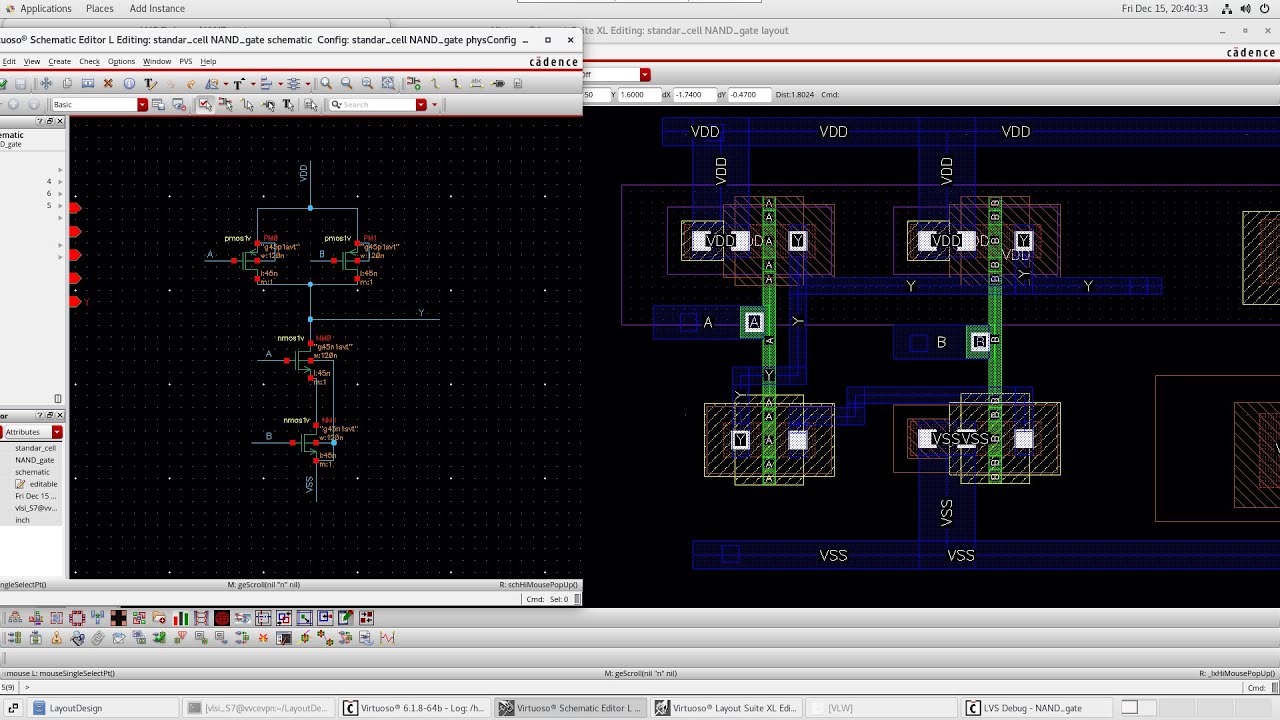Click the Zoom In magnifier icon
The image size is (1280, 720).
pyautogui.click(x=326, y=83)
